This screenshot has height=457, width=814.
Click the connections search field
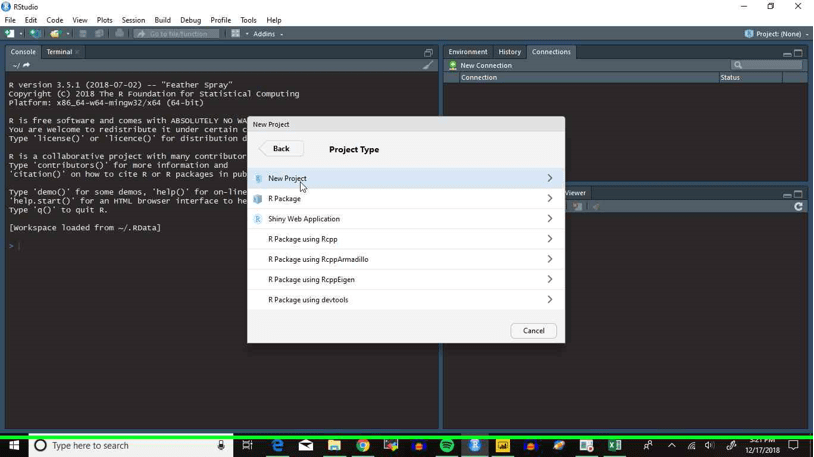766,65
